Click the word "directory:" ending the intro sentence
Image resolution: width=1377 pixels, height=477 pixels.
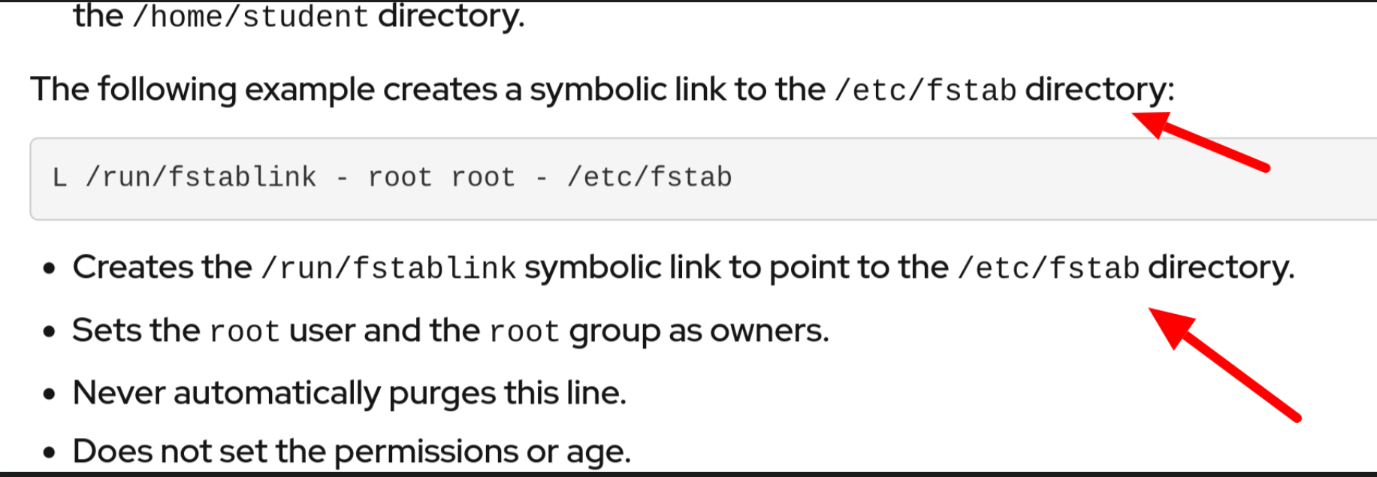(1100, 90)
